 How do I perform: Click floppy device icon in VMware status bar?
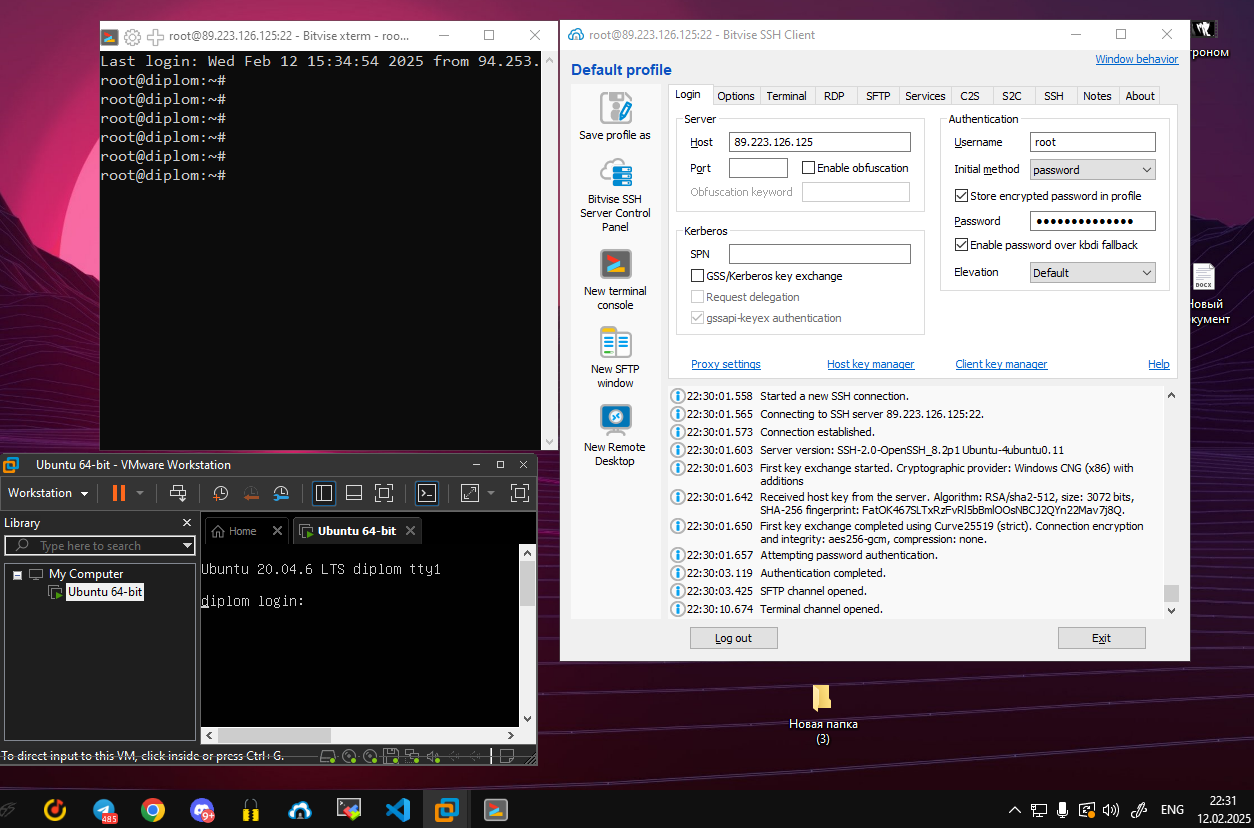point(391,756)
